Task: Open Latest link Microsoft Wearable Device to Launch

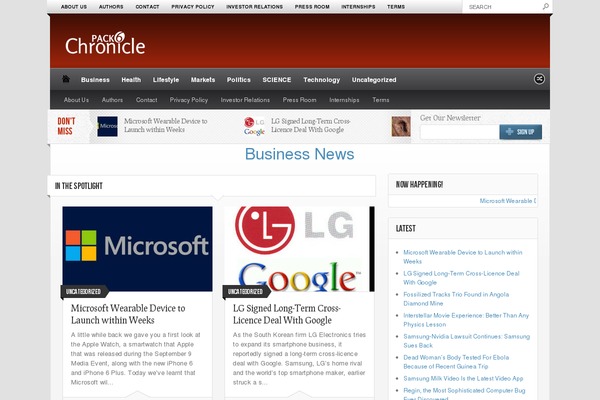Action: coord(463,257)
